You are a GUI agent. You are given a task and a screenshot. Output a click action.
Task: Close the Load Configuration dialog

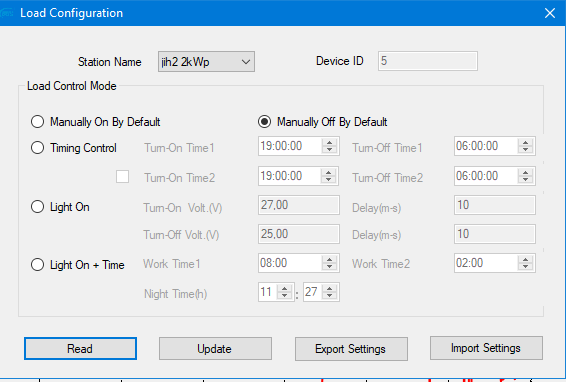(550, 13)
